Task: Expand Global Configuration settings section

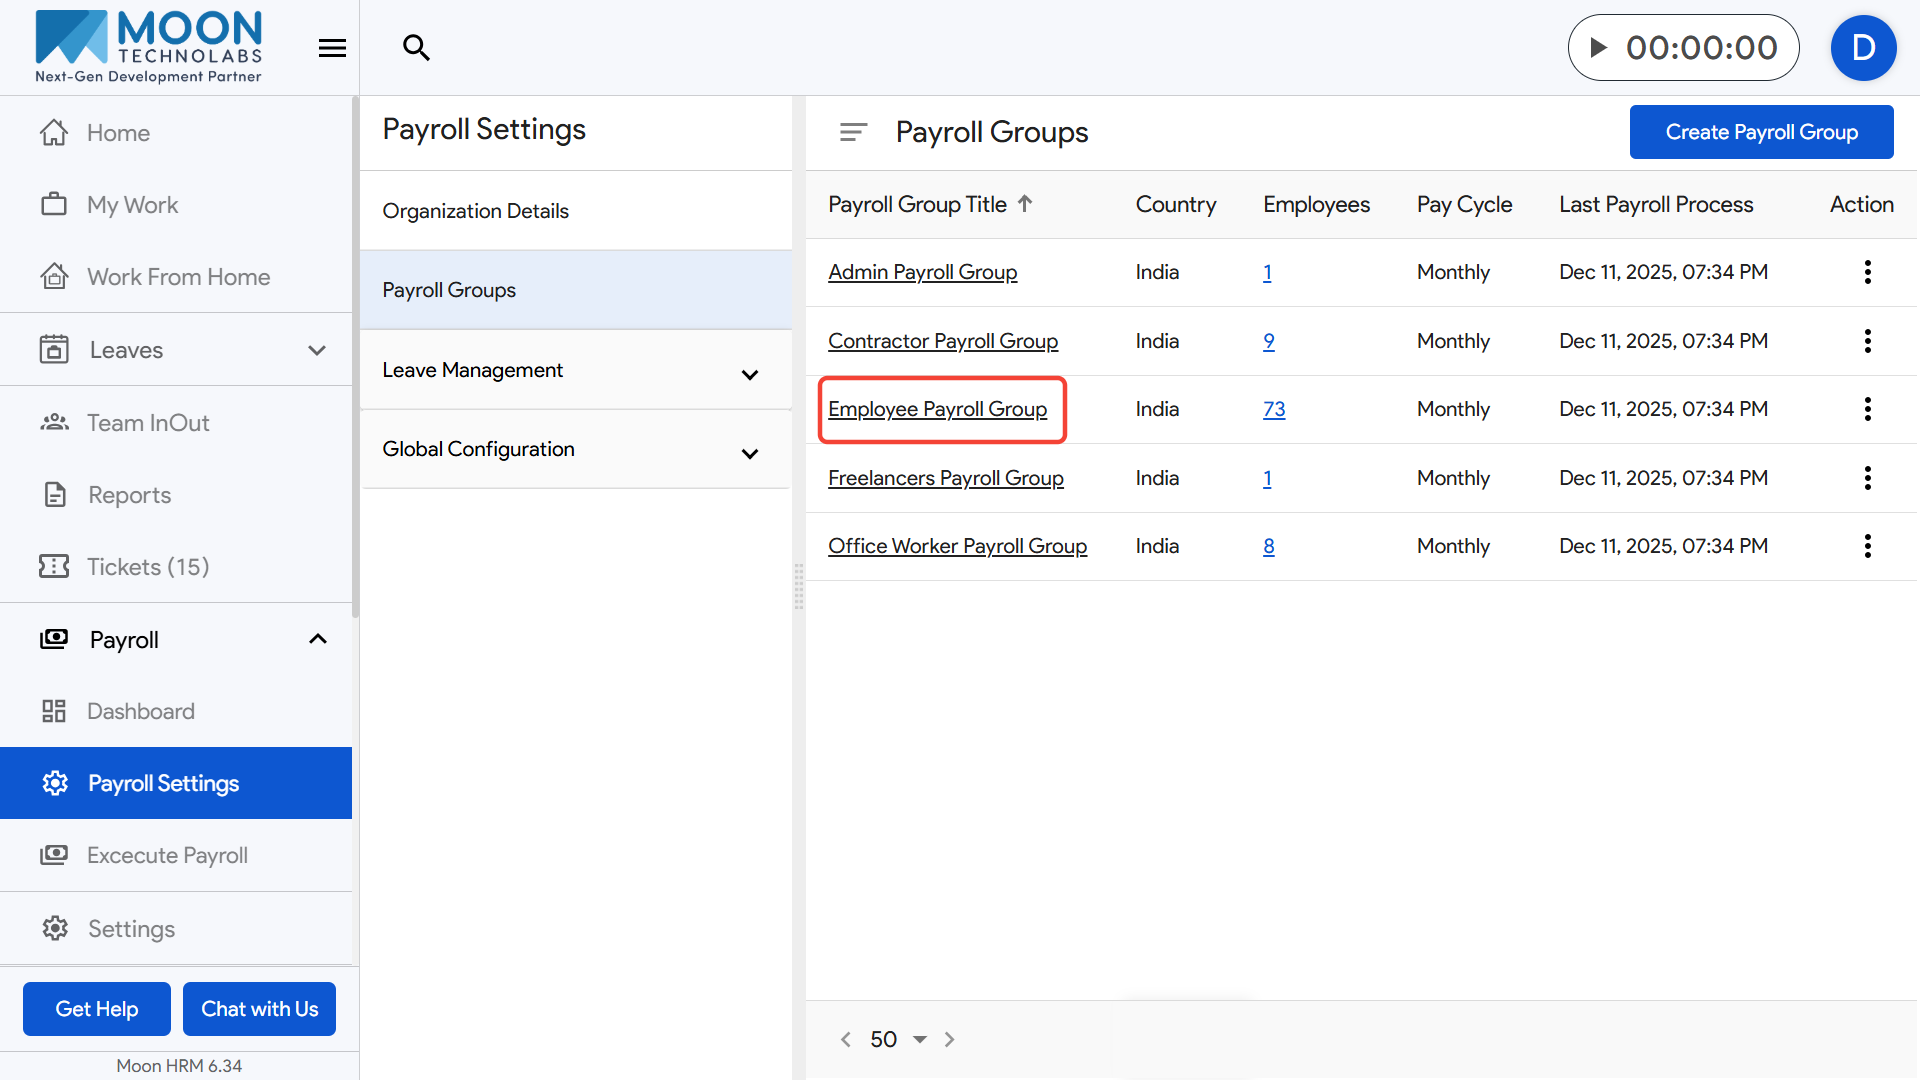Action: [749, 454]
